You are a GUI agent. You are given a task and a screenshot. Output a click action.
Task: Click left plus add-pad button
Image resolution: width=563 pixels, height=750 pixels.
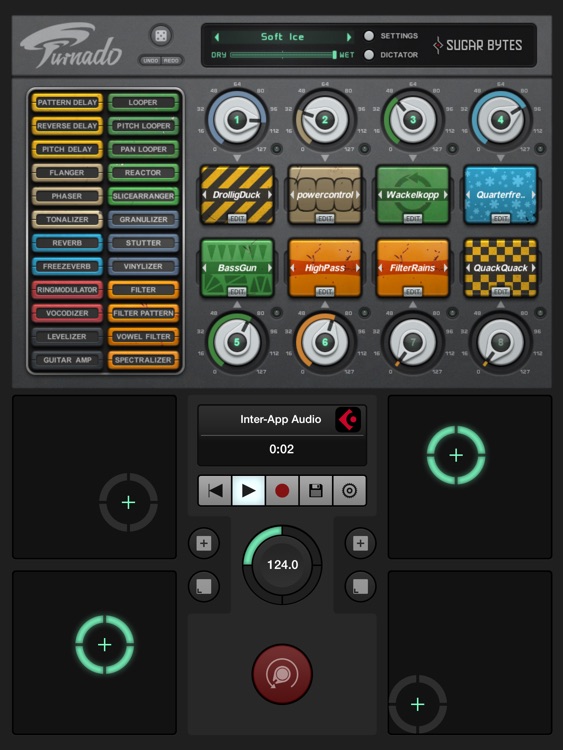[x=204, y=543]
